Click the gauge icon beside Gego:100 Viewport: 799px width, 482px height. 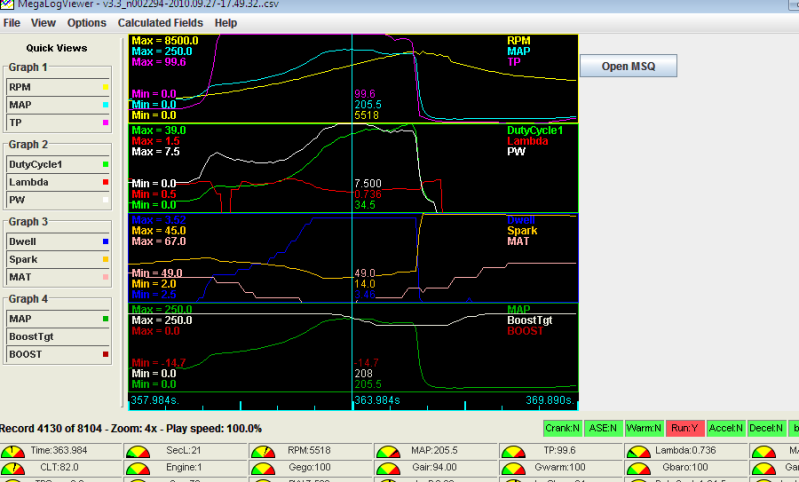pyautogui.click(x=262, y=467)
